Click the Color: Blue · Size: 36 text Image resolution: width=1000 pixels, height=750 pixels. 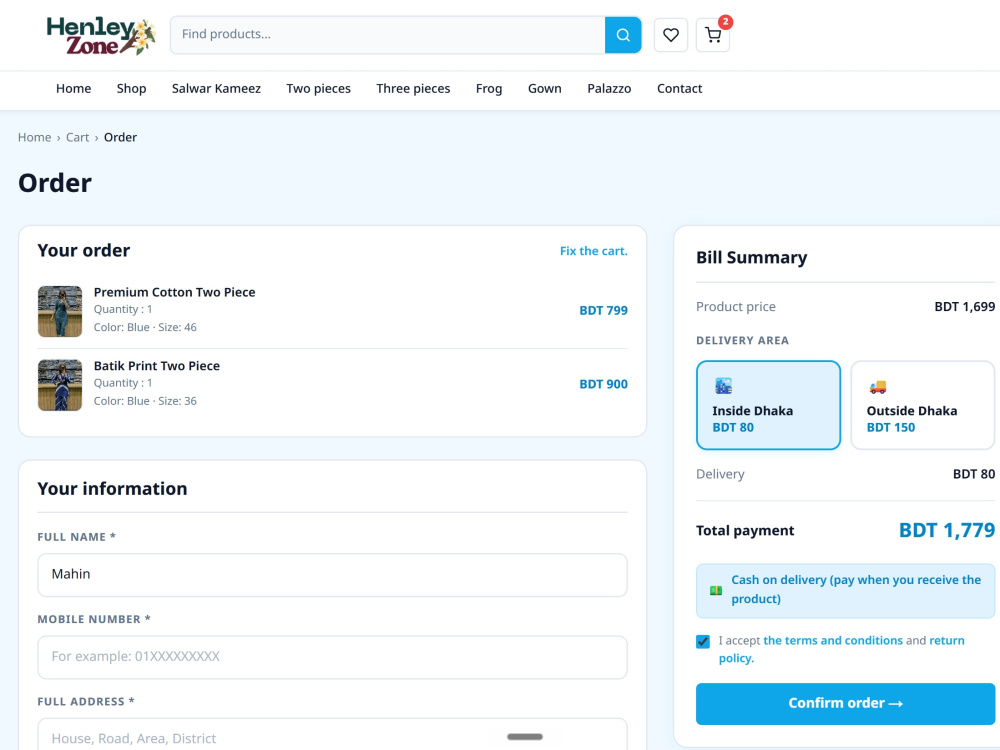coord(145,401)
